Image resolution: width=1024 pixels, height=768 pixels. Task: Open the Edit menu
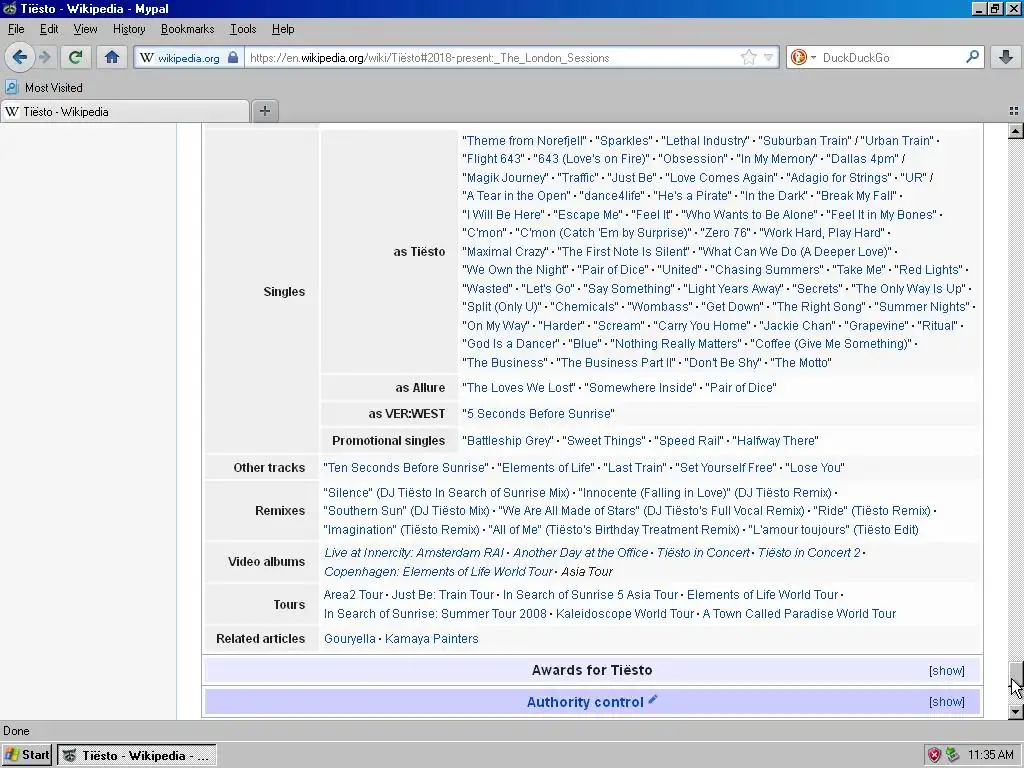[x=49, y=29]
